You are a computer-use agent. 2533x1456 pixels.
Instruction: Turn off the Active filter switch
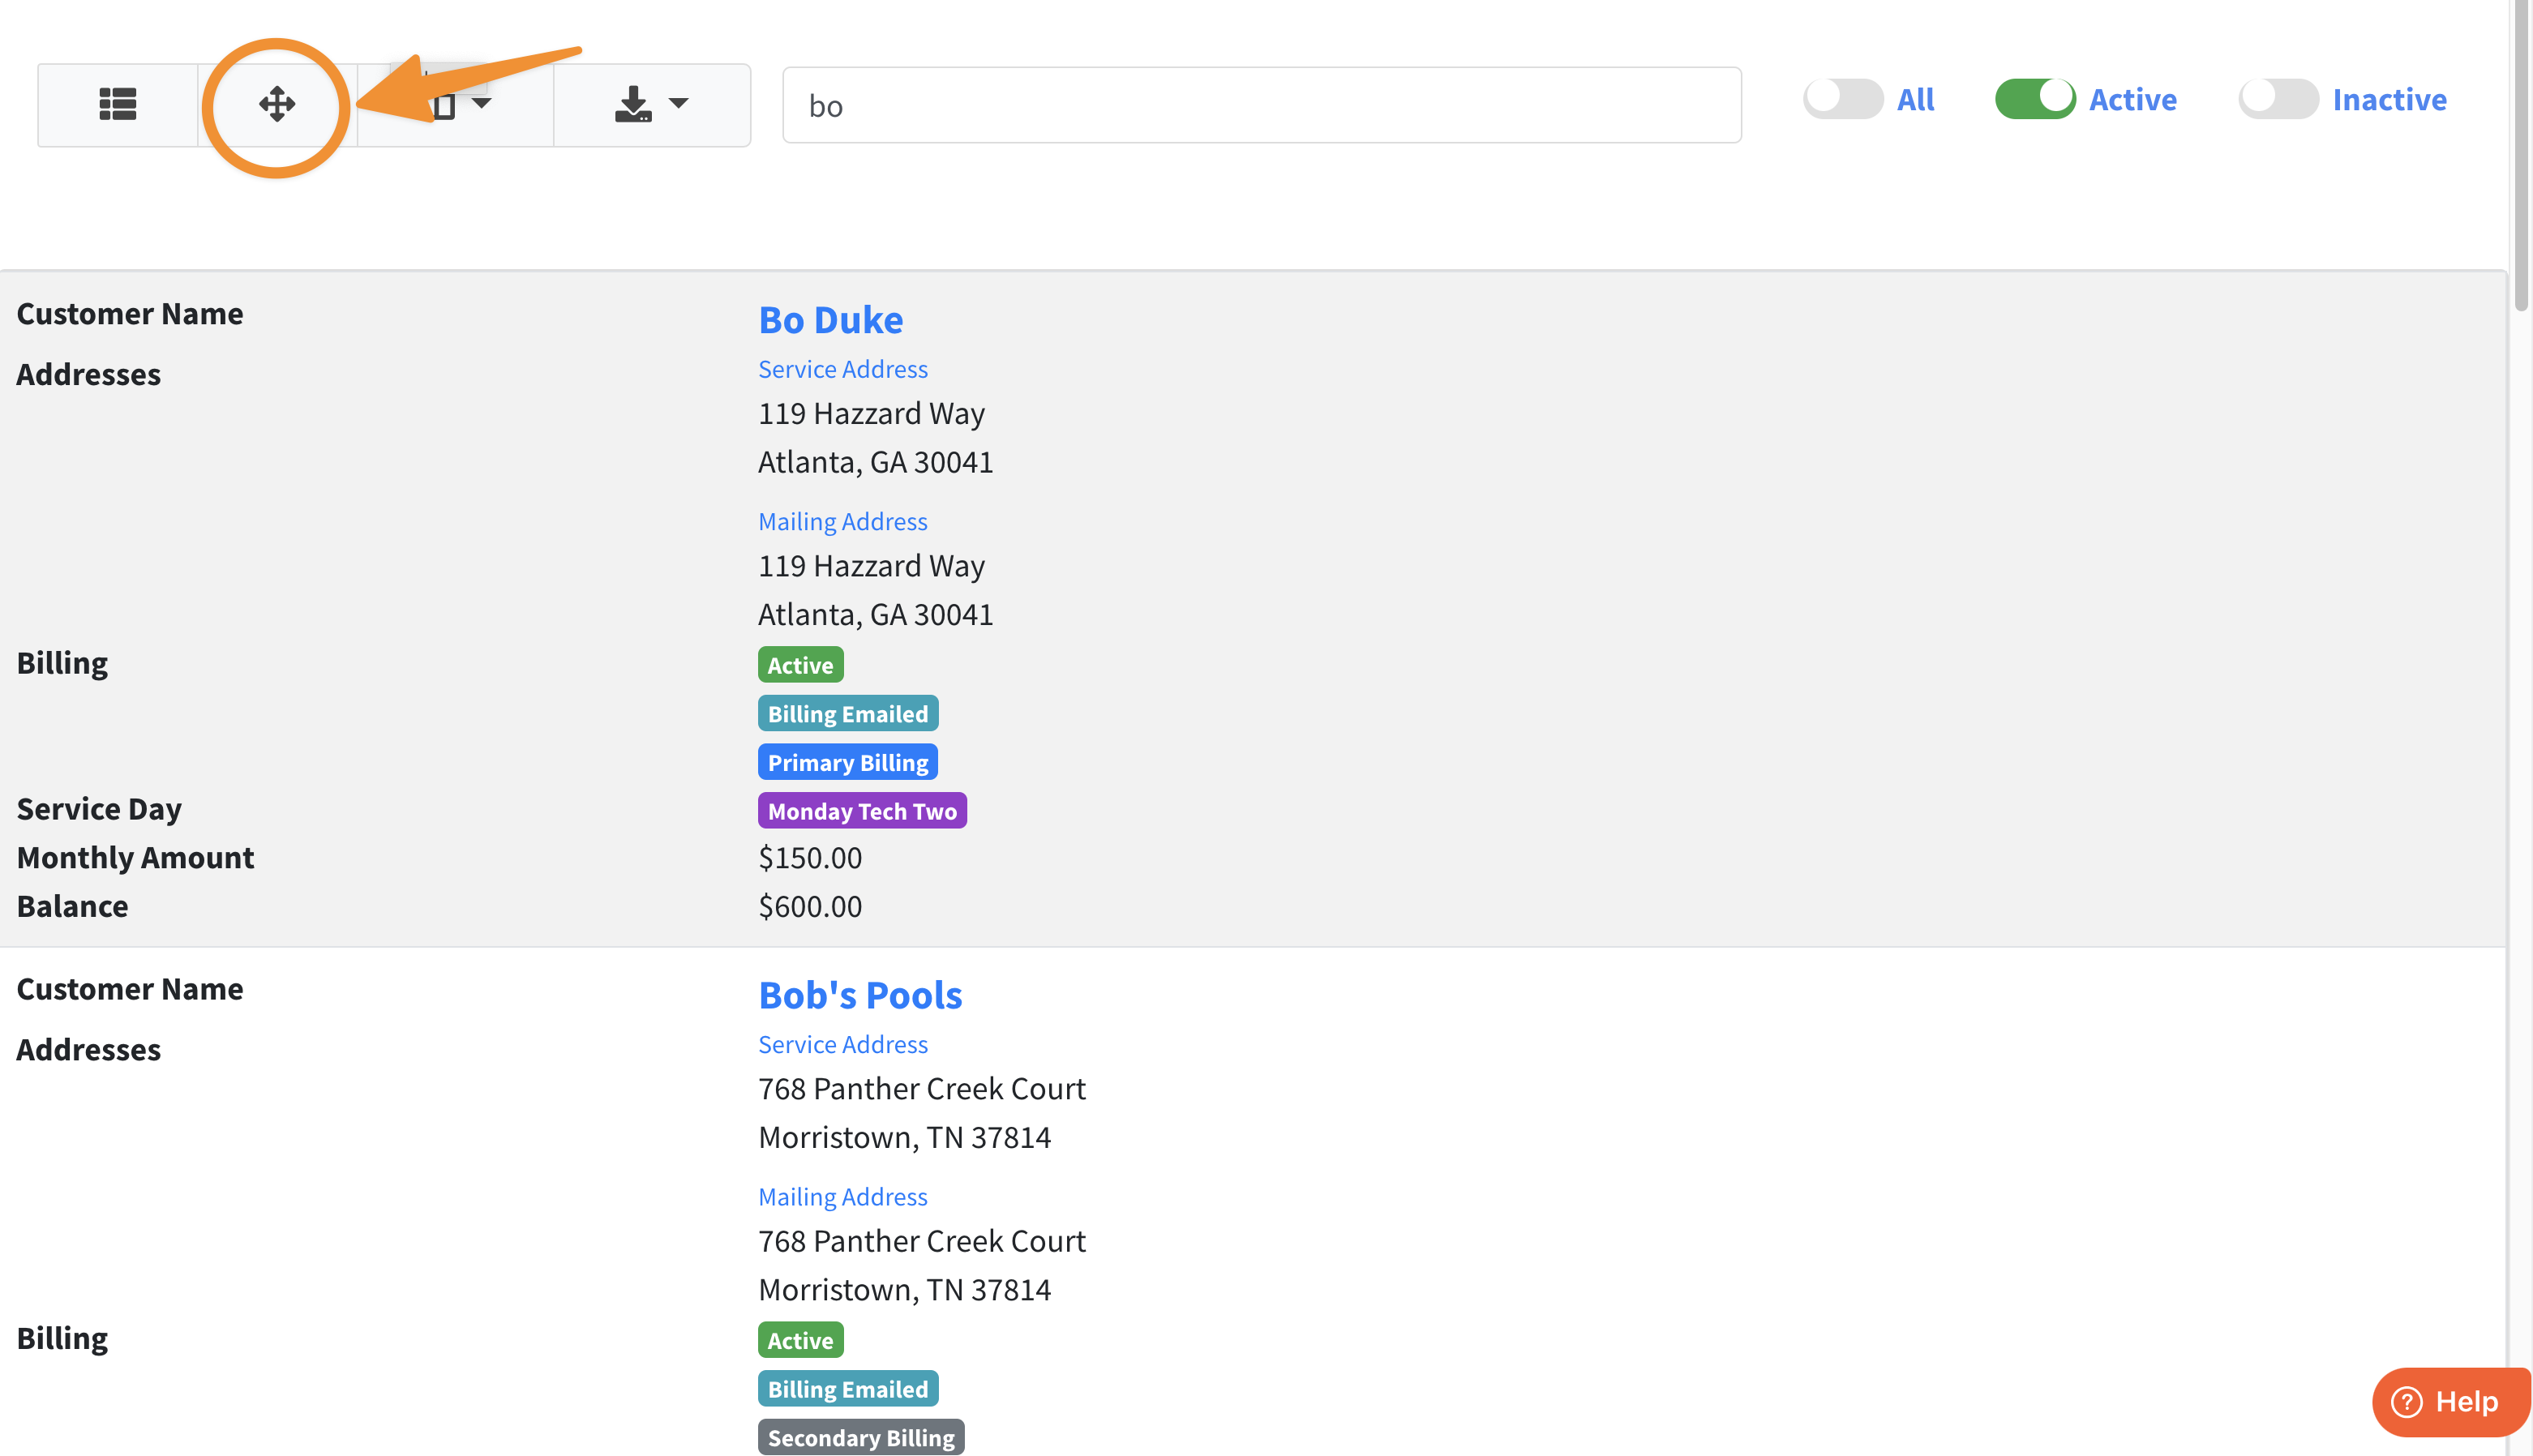pyautogui.click(x=2034, y=99)
